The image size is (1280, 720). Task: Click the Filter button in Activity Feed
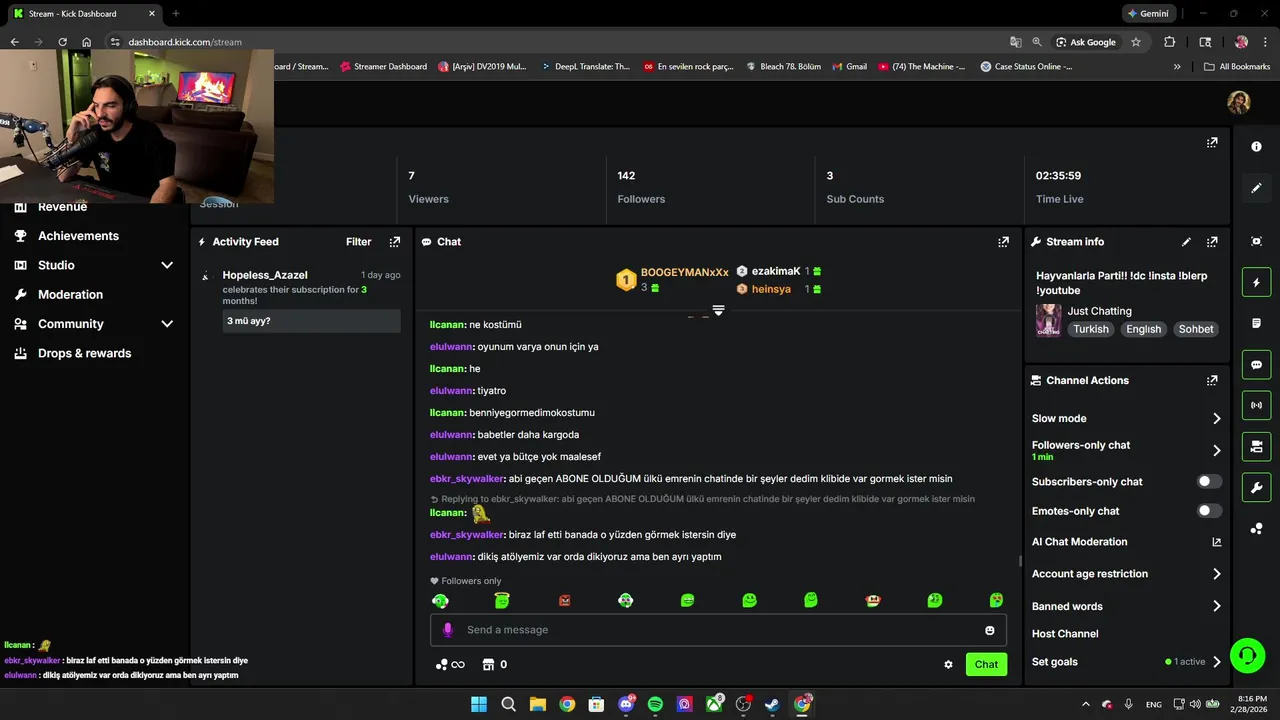358,242
